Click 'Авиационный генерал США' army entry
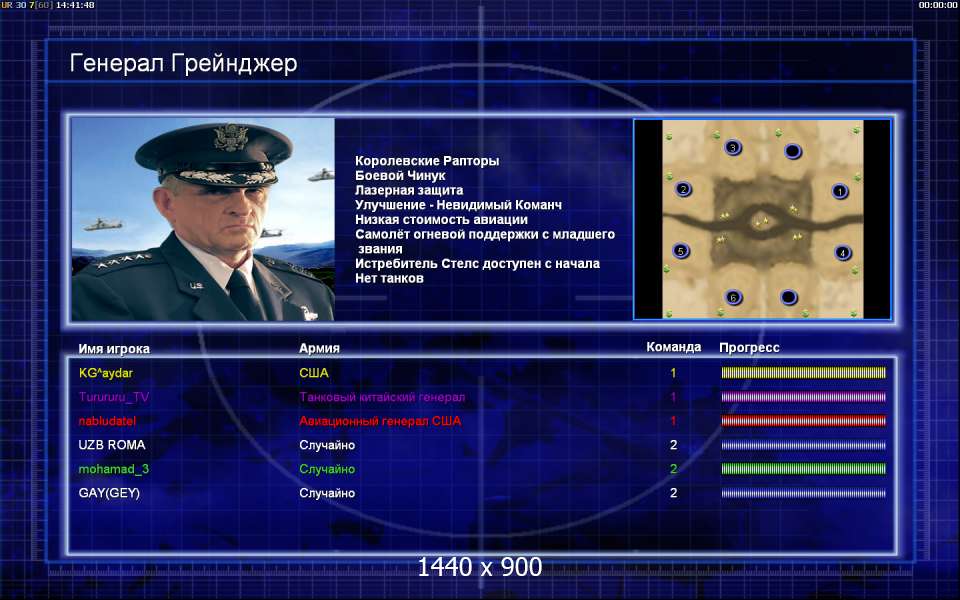 (x=380, y=421)
